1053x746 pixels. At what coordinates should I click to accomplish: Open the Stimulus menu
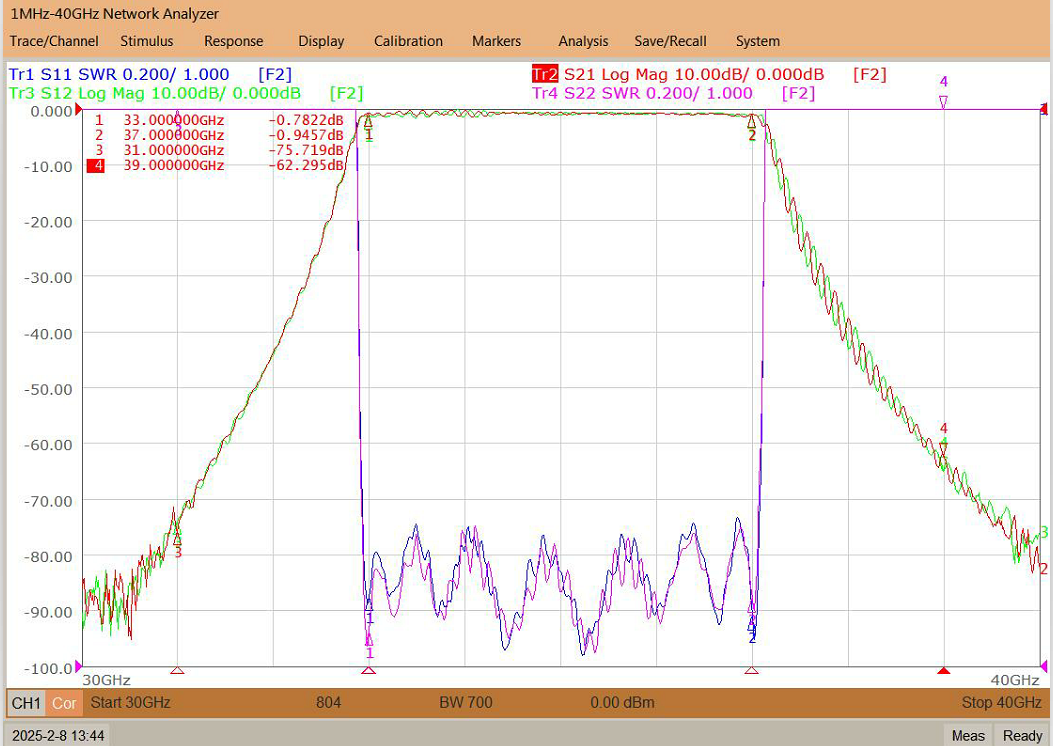146,42
